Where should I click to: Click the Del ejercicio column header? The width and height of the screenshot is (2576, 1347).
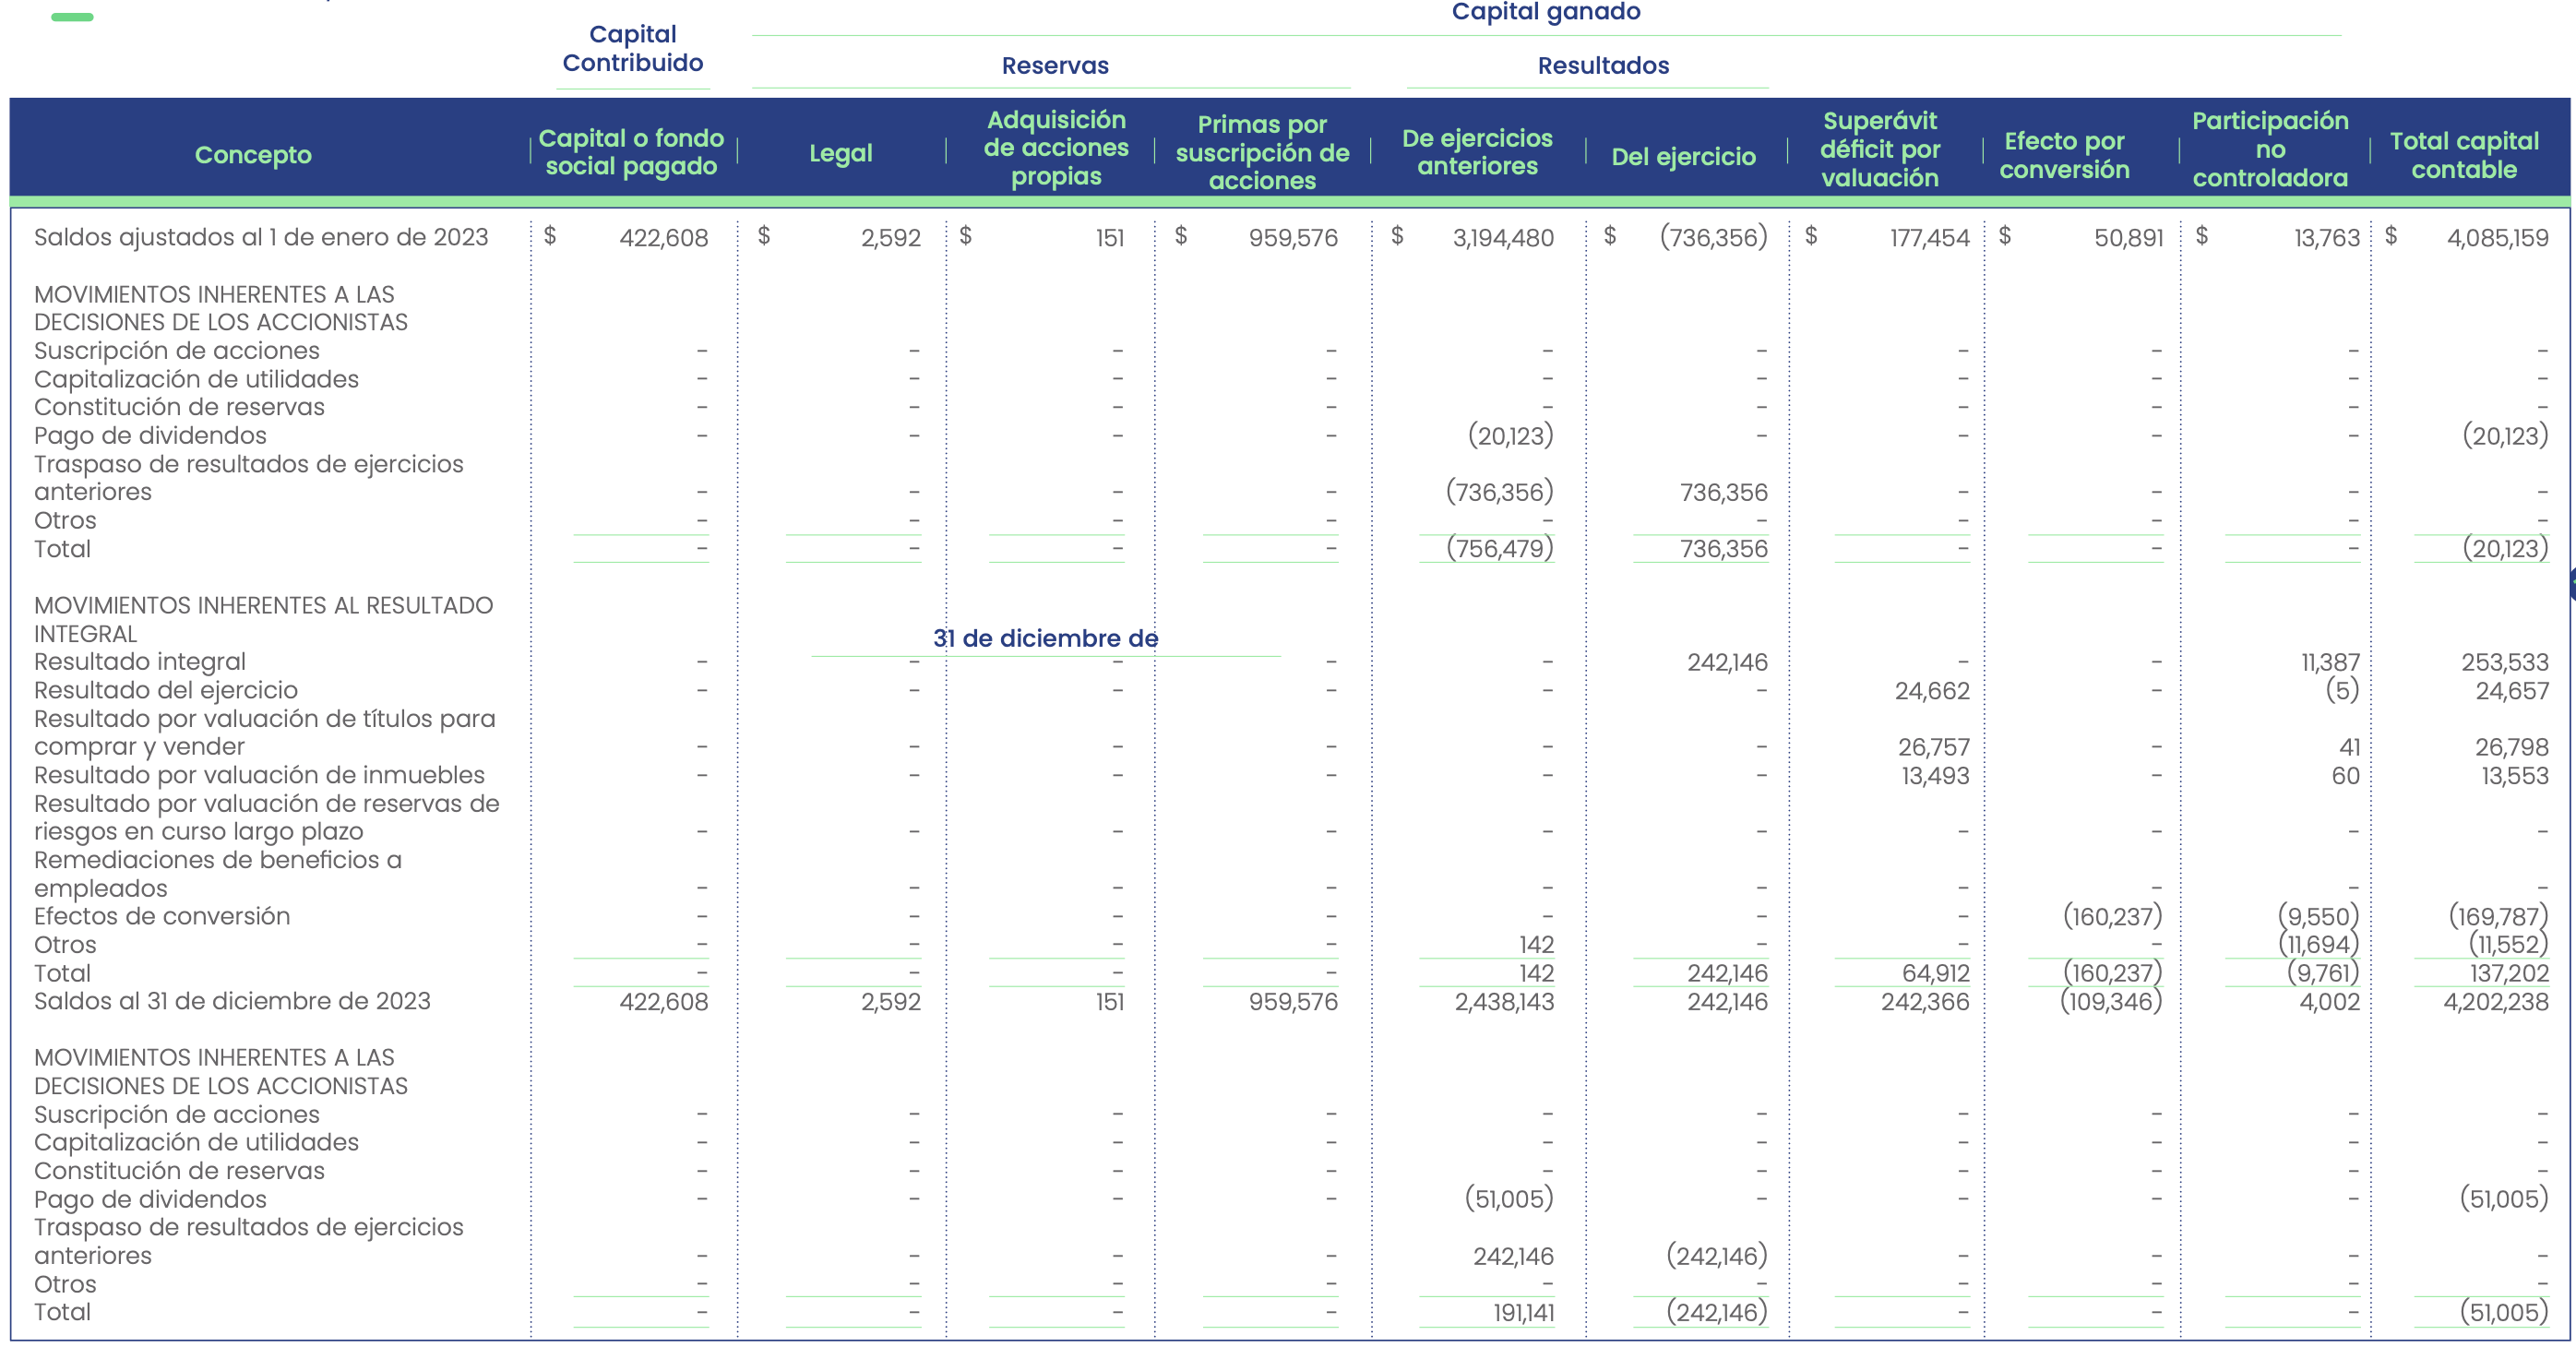pyautogui.click(x=1683, y=156)
